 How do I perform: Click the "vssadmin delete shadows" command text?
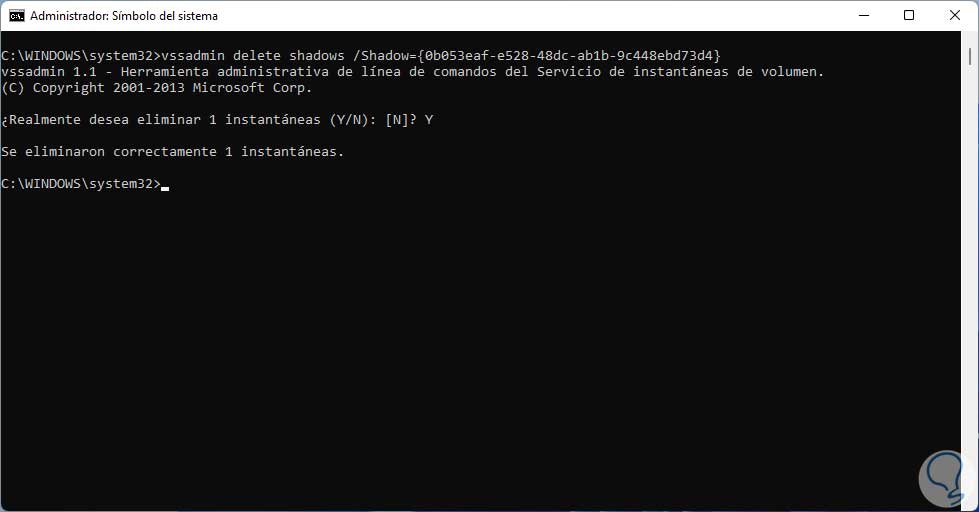pyautogui.click(x=250, y=55)
